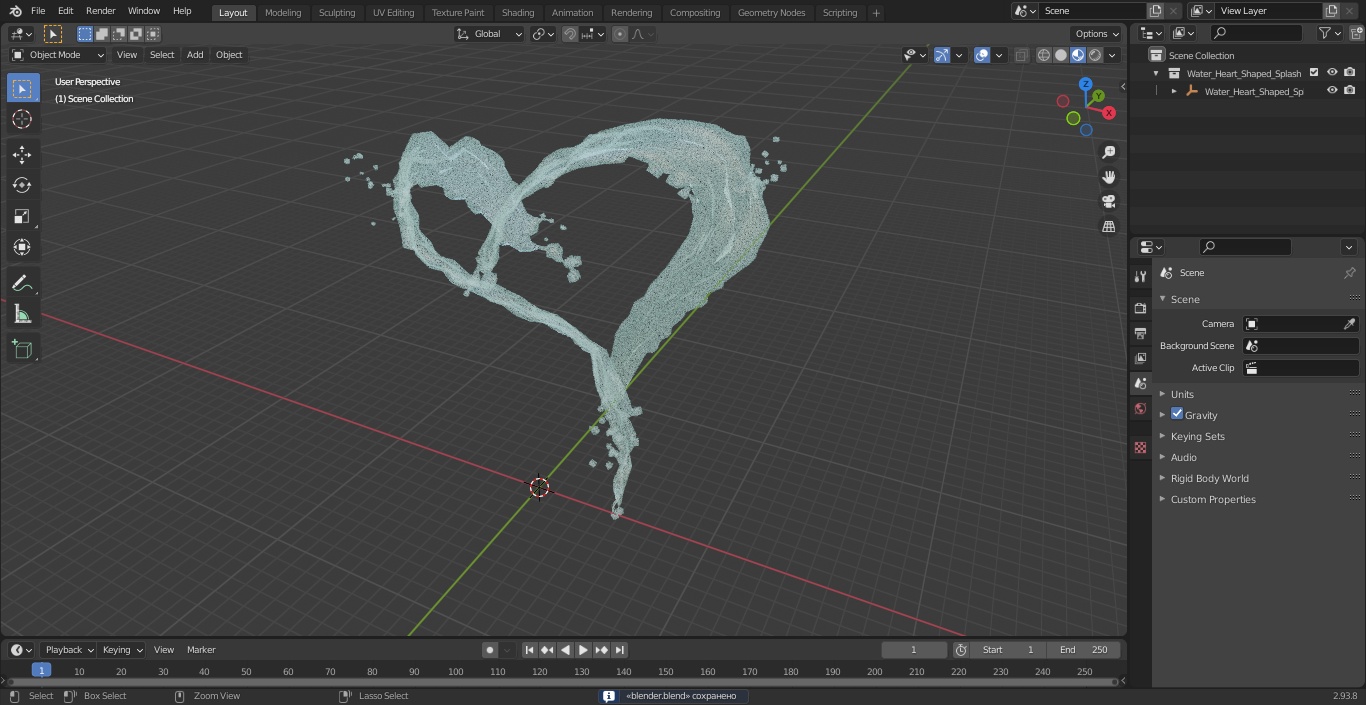1366x705 pixels.
Task: Click the viewport zoom magnifier icon
Action: coord(1109,152)
